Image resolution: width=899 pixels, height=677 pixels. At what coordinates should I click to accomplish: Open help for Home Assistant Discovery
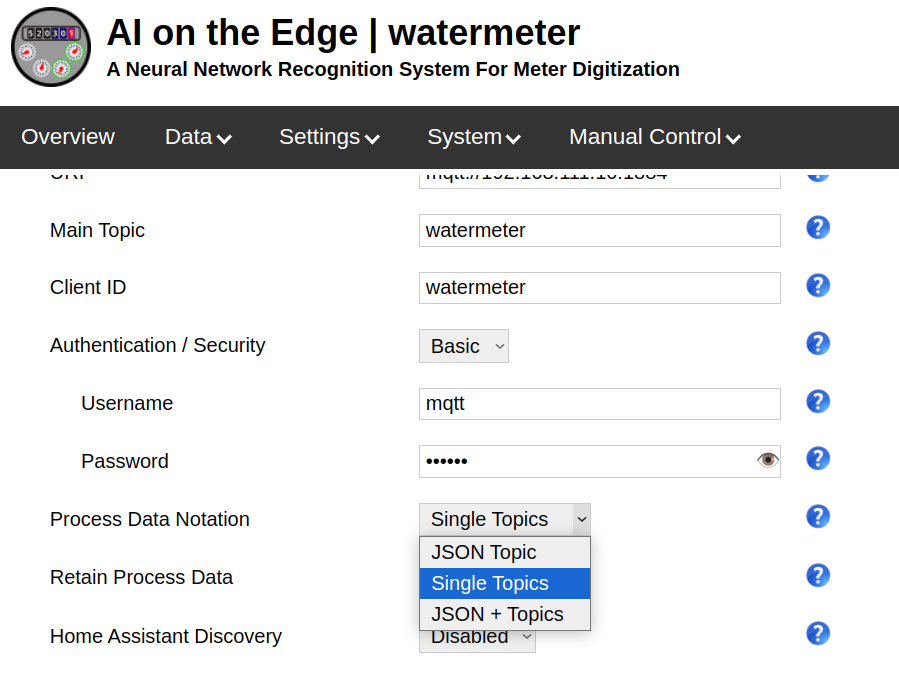tap(818, 634)
